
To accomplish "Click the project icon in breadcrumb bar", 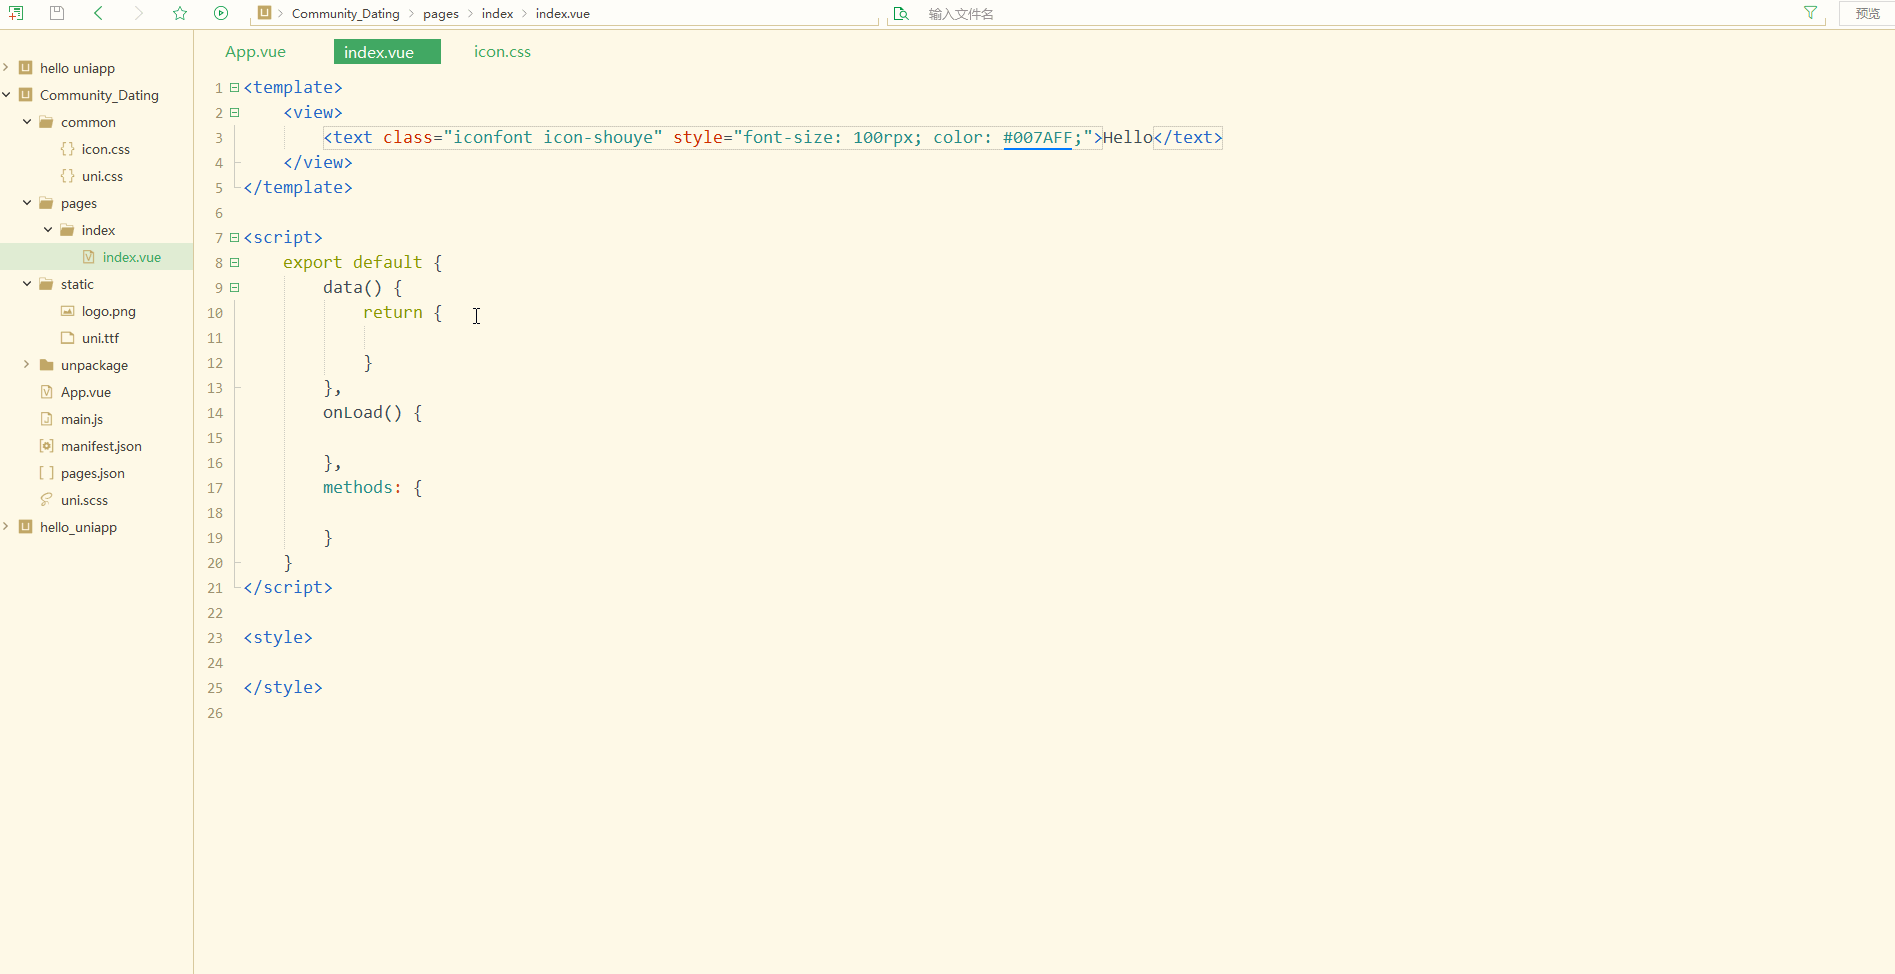I will coord(264,13).
